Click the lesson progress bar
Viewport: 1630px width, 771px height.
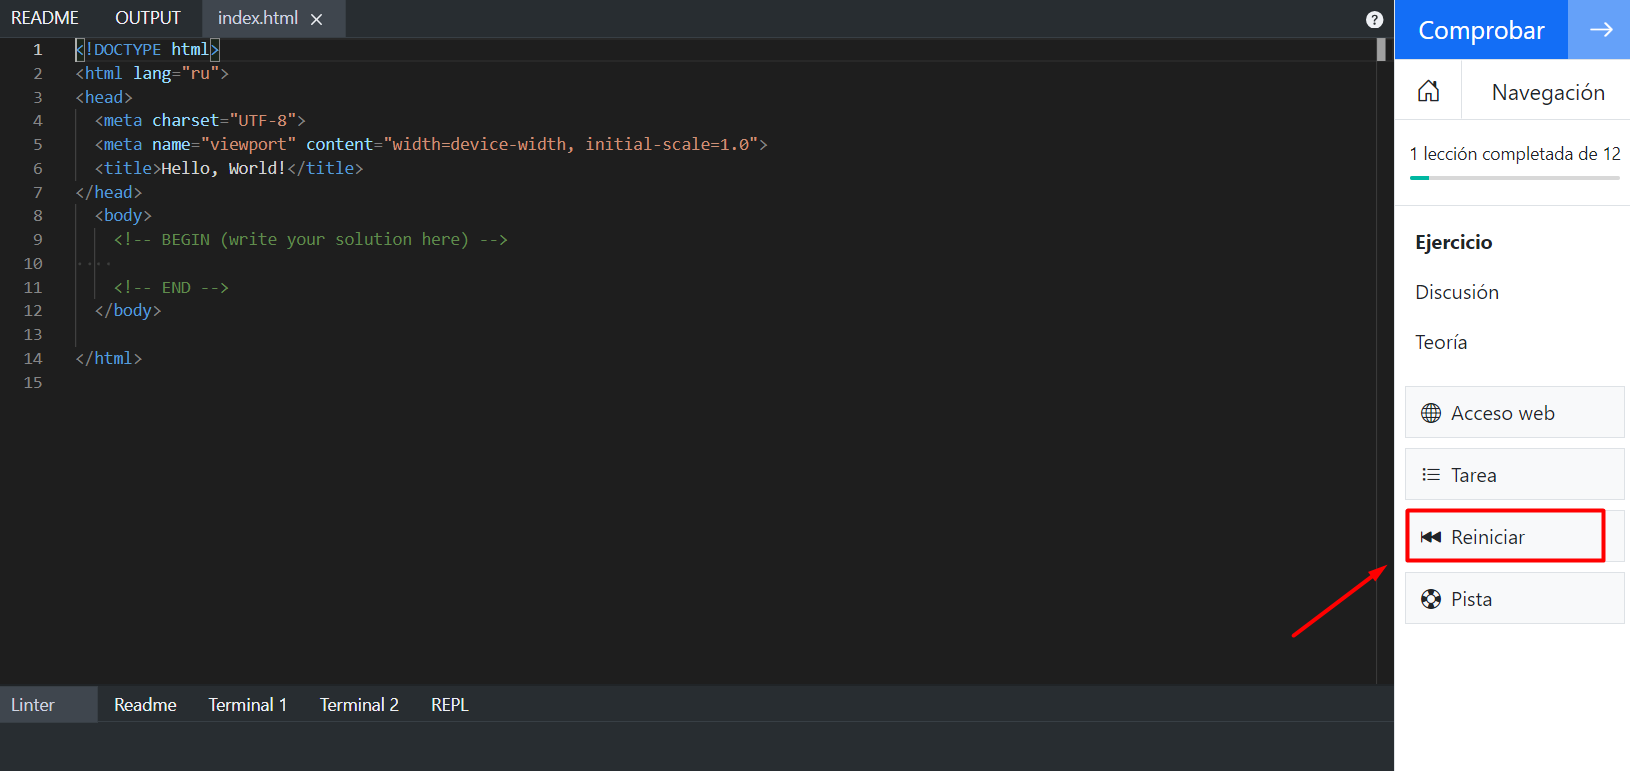1514,178
